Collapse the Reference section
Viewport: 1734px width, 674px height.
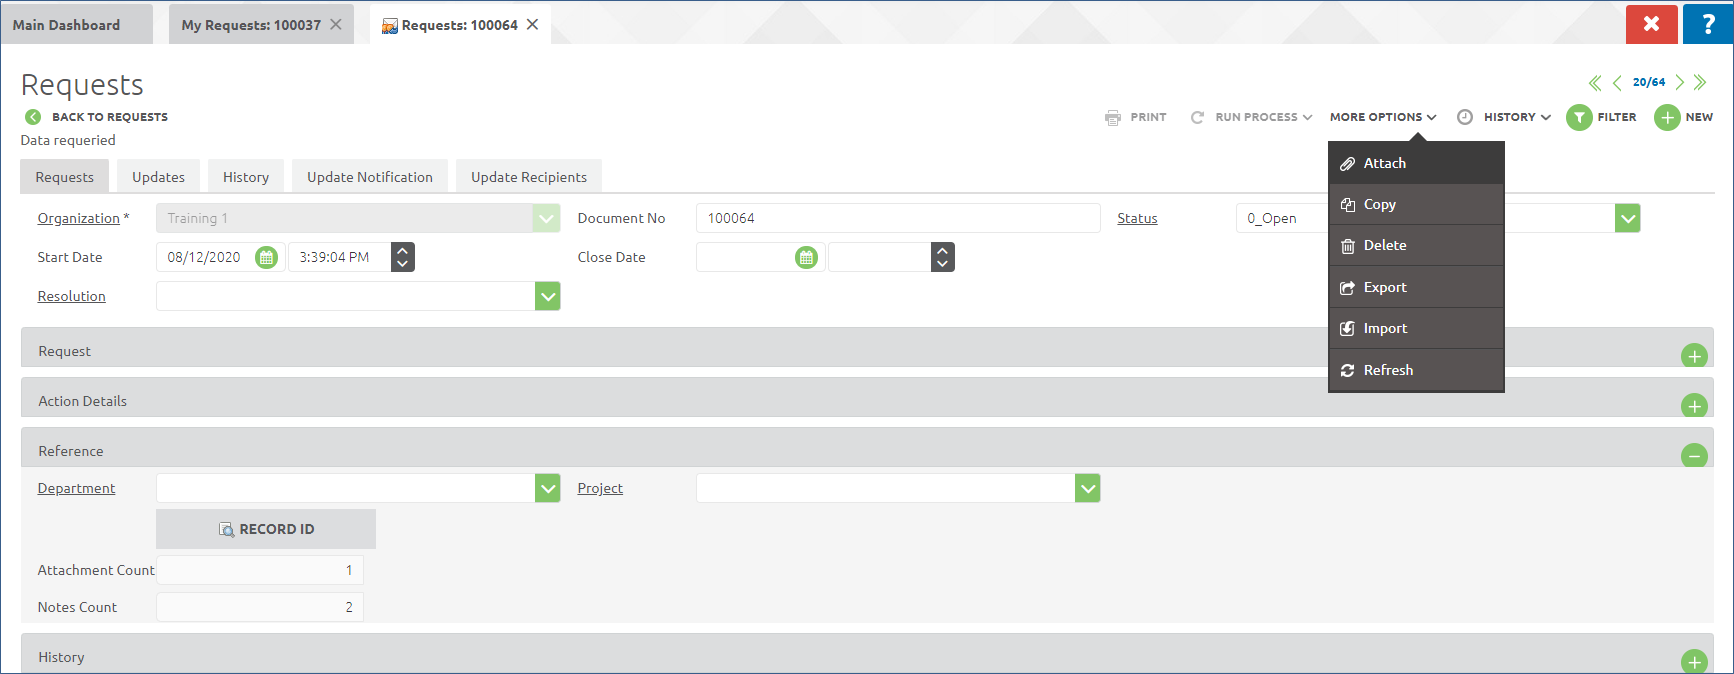[x=1694, y=456]
